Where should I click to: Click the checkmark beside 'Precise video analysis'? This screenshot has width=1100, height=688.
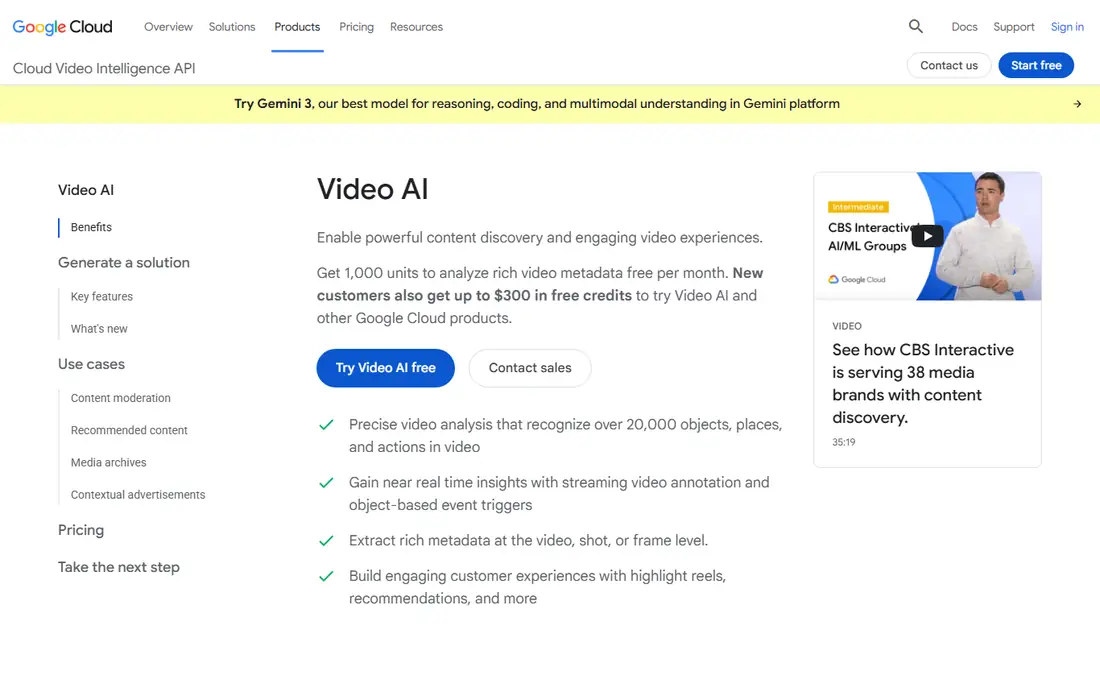coord(326,425)
